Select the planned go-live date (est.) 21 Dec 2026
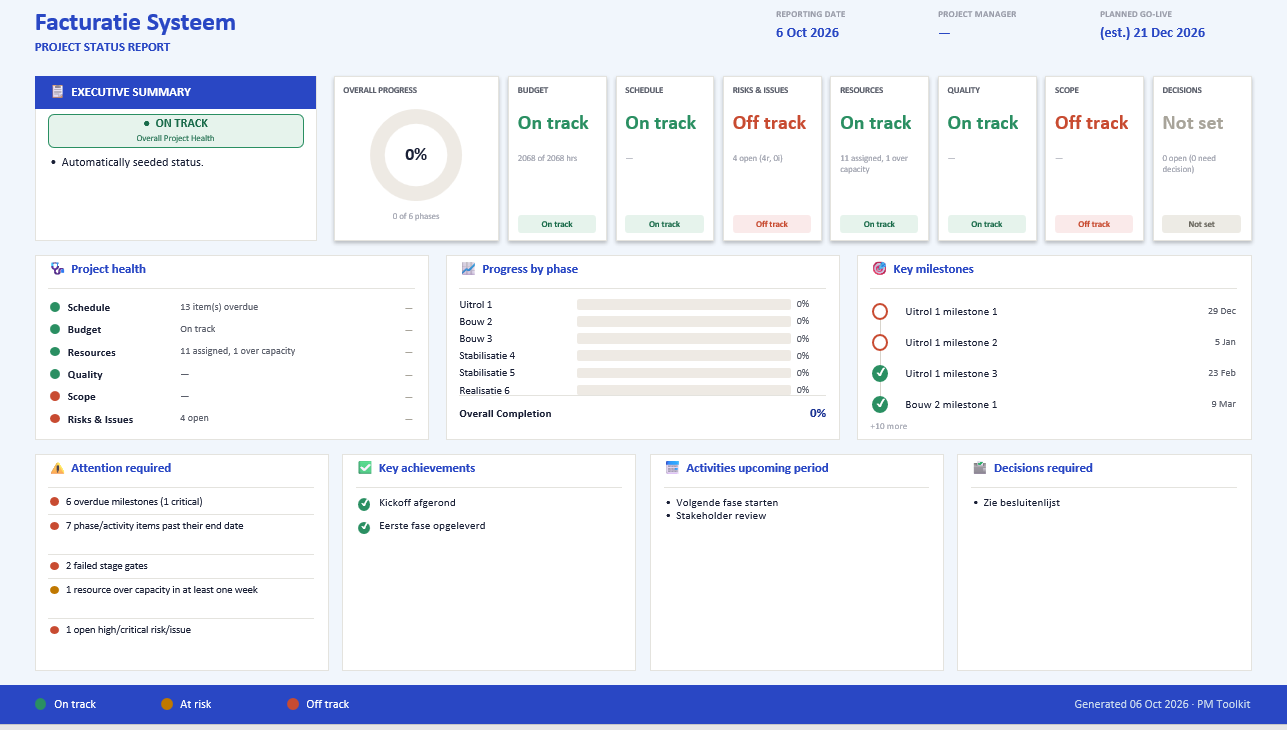Viewport: 1287px width, 730px height. 1152,33
